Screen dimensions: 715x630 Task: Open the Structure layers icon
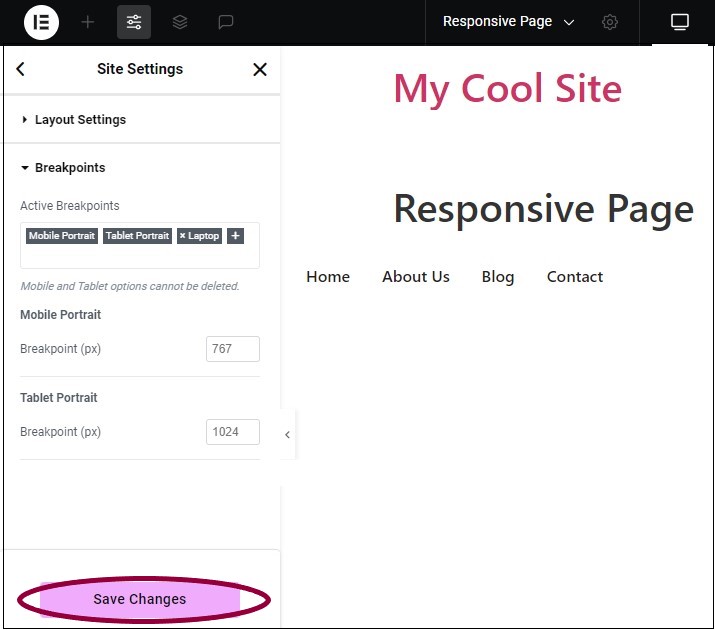[x=180, y=22]
